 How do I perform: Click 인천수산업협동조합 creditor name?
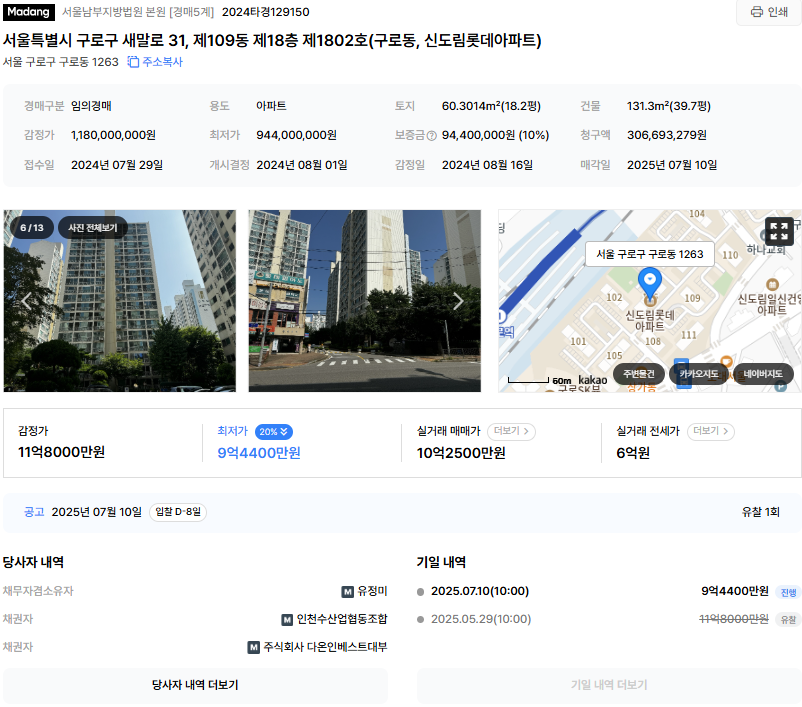tap(342, 620)
